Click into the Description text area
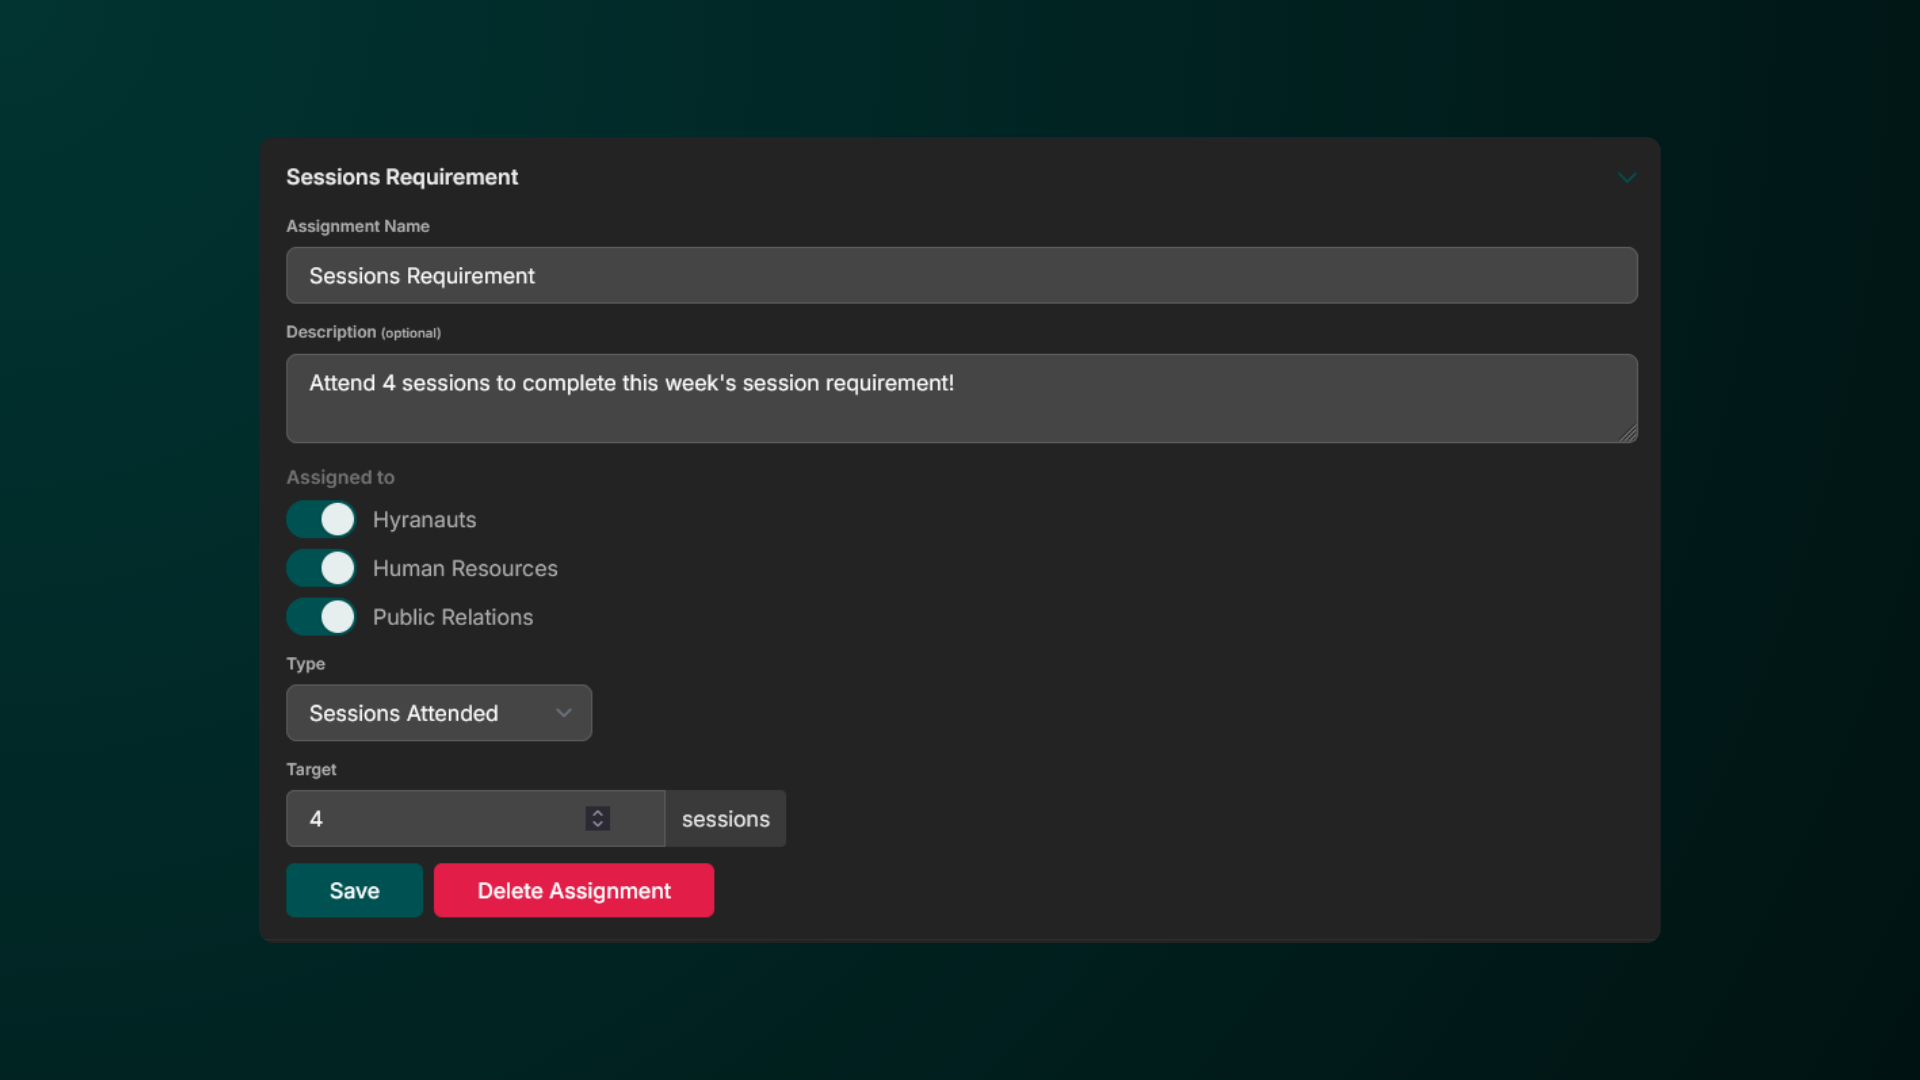Viewport: 1920px width, 1080px height. click(x=961, y=398)
